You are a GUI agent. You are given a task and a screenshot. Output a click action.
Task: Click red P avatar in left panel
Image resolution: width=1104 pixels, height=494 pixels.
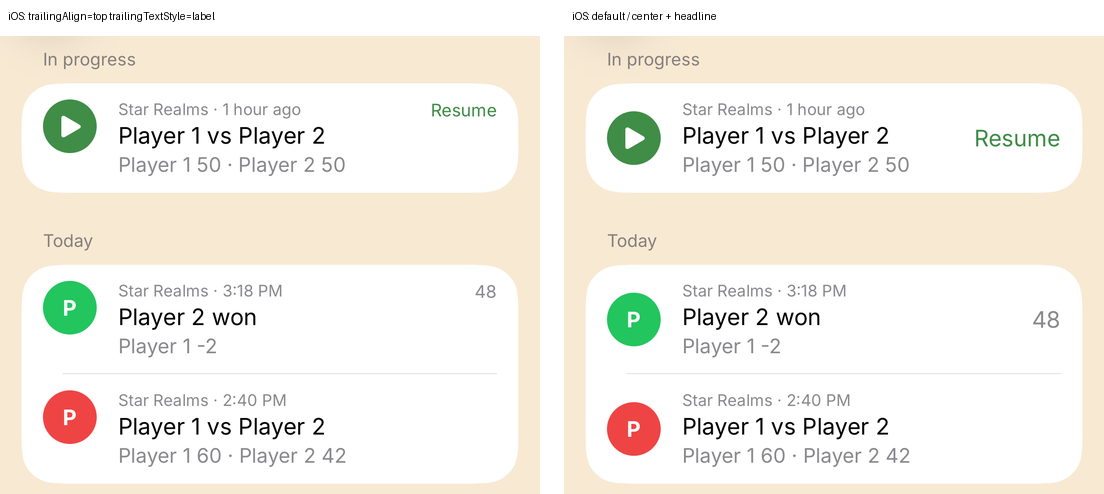[x=70, y=417]
